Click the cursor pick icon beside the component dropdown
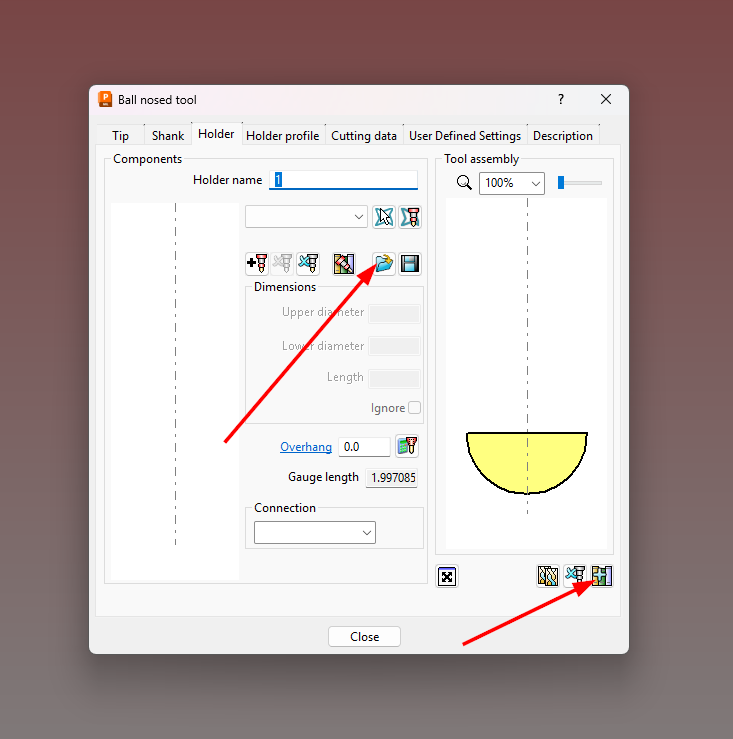733x739 pixels. pyautogui.click(x=384, y=217)
